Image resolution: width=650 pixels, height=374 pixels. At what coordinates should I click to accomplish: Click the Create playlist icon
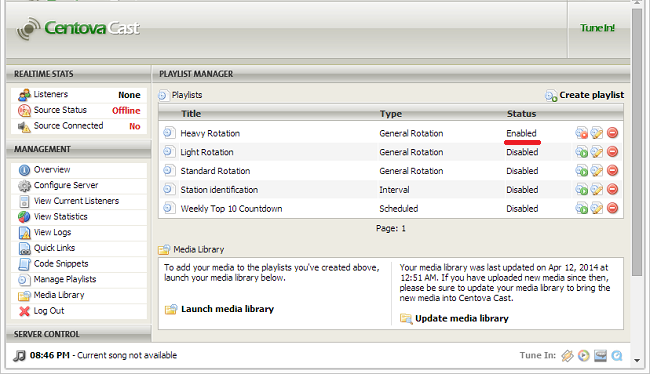[551, 95]
